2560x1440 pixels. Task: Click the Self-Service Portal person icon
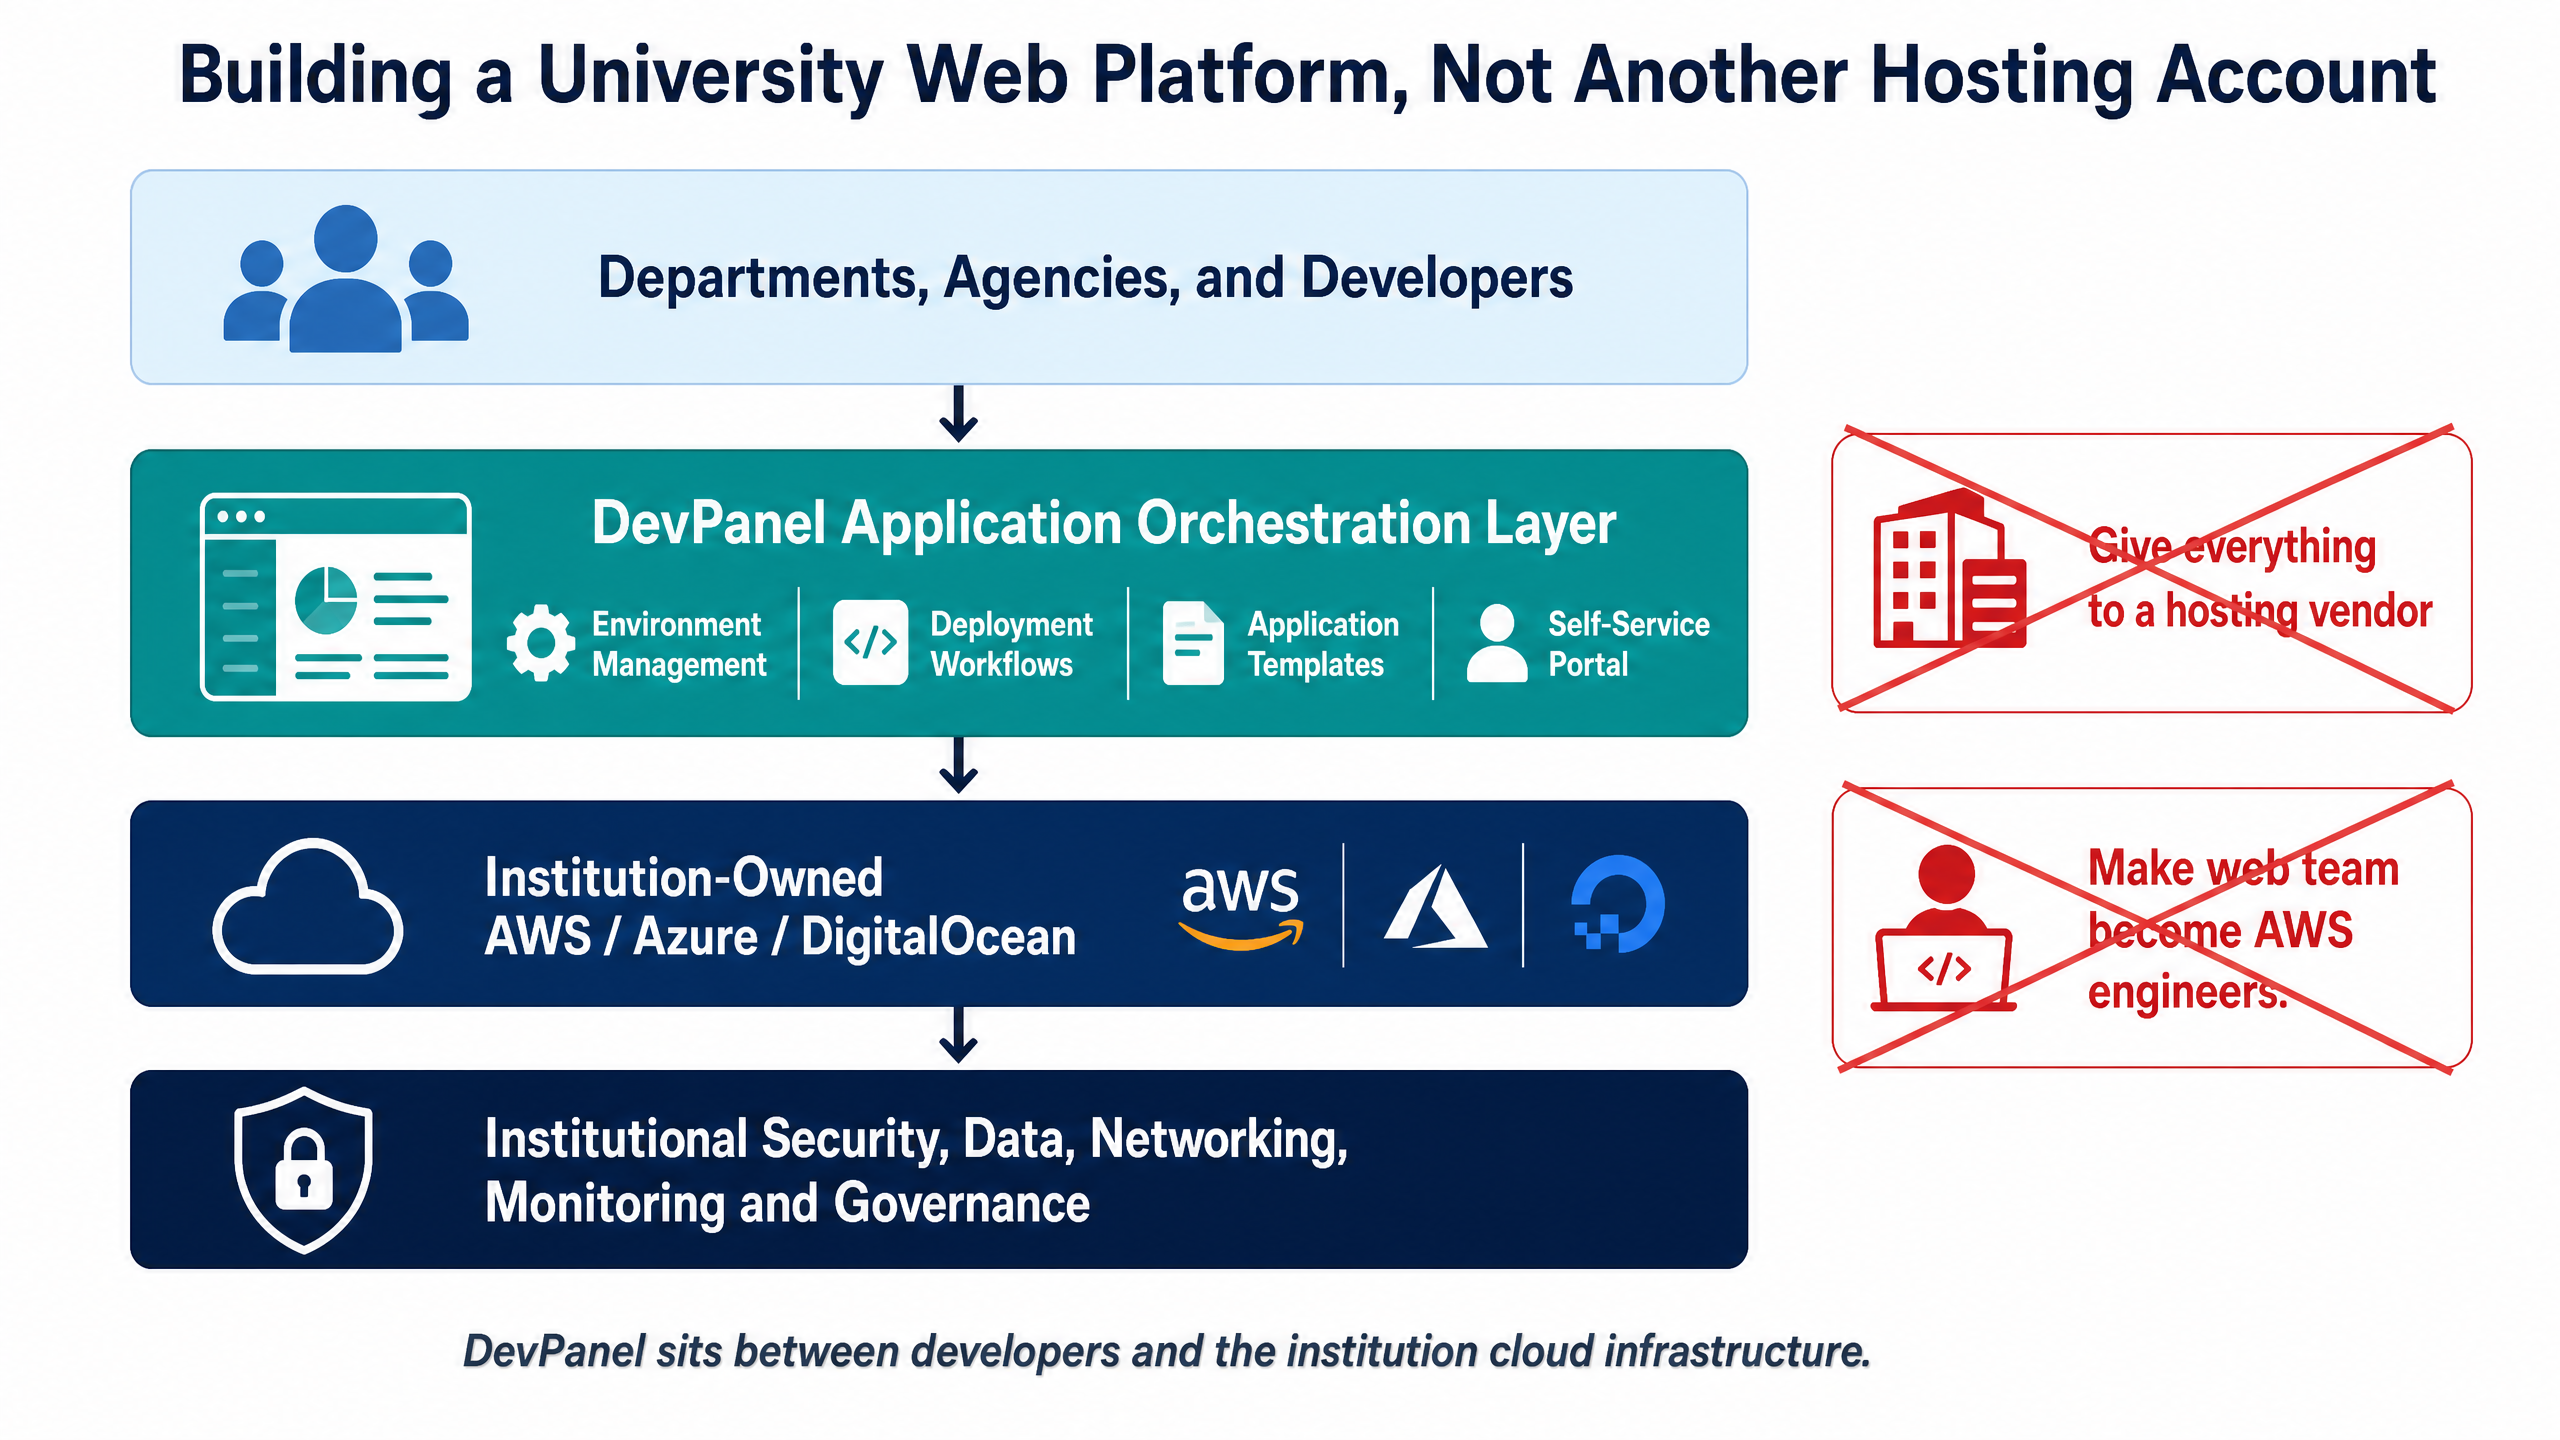tap(1497, 643)
